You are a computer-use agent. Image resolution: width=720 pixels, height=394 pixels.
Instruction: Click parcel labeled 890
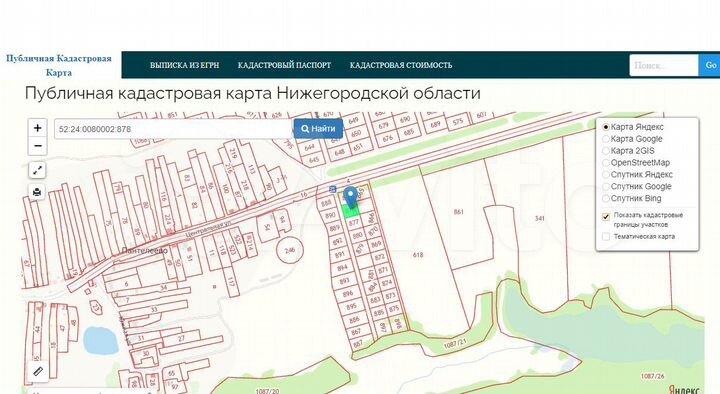tap(330, 215)
